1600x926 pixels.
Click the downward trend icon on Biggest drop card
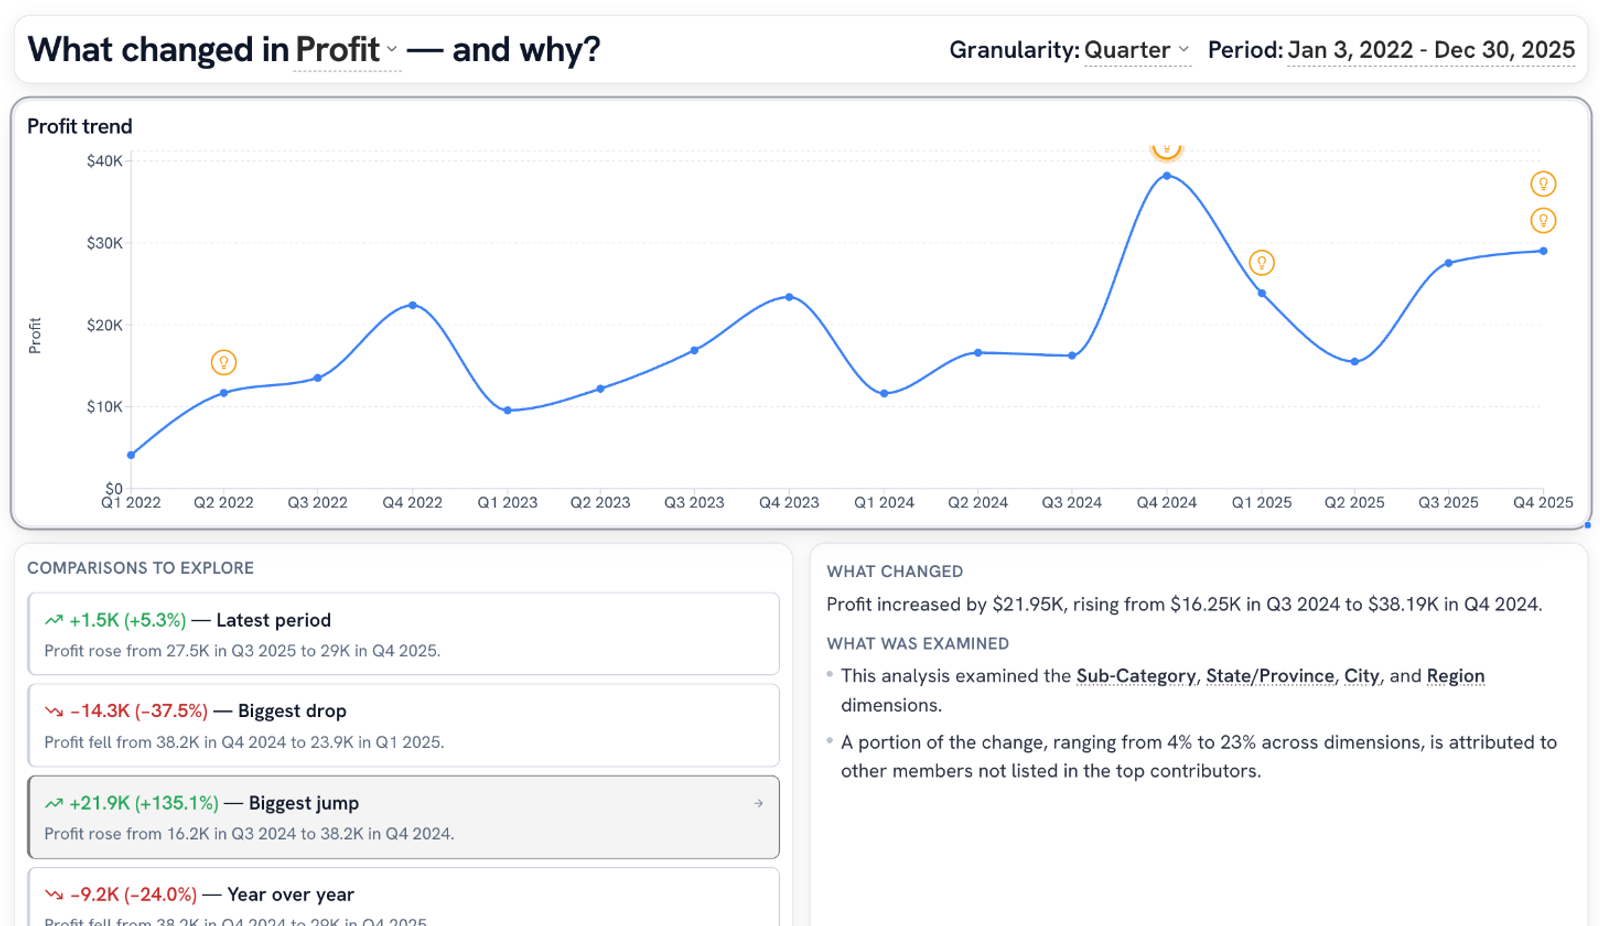pos(54,712)
